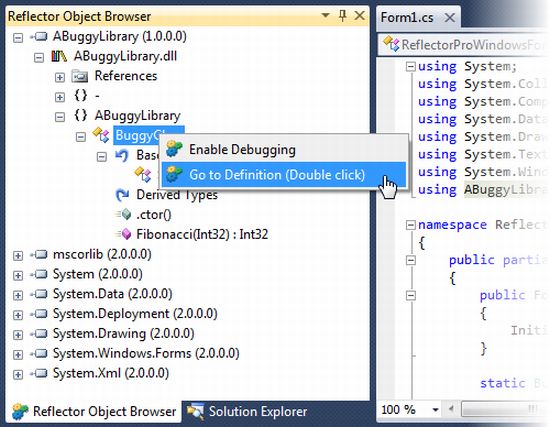
Task: Collapse the ABuggyLibrary (1.0.0.0) assembly node
Action: click(18, 37)
